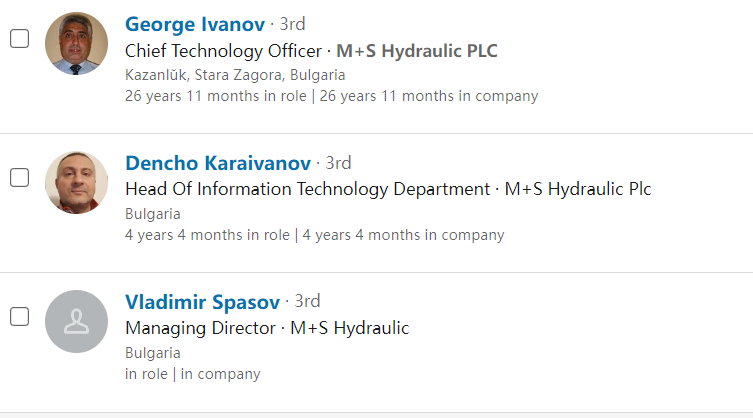Open the George Ivanov profile link
The image size is (753, 418).
(x=195, y=24)
